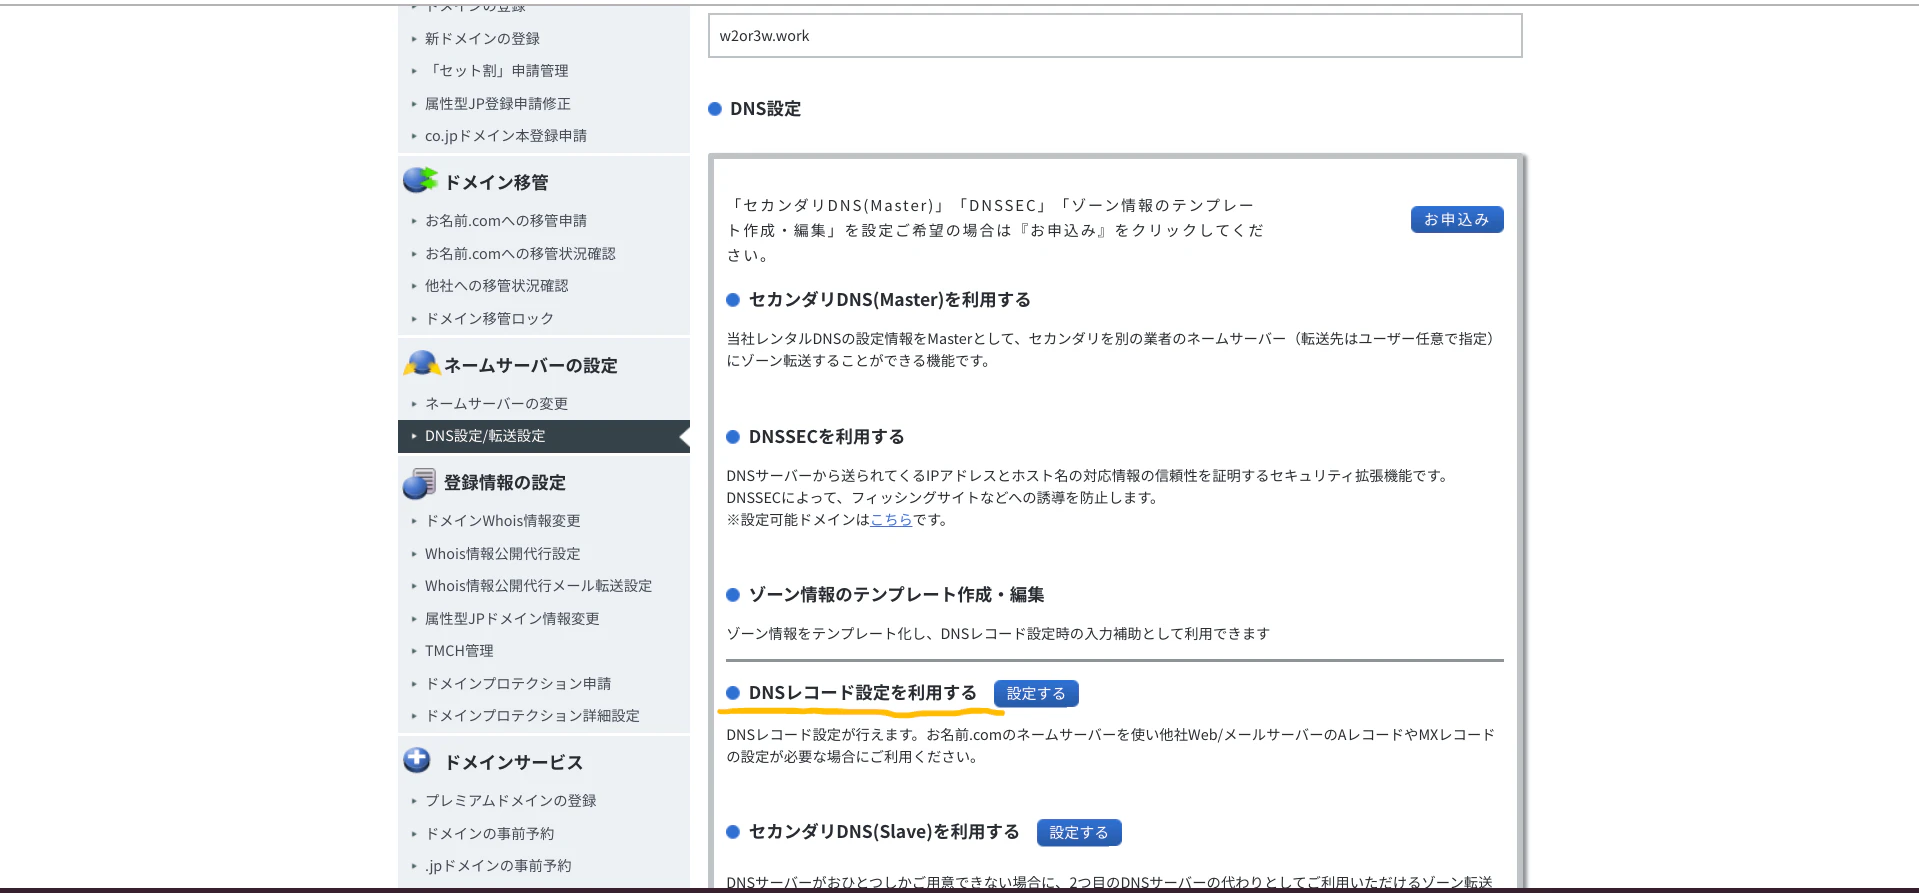Click the ドメインサービス plus icon
Image resolution: width=1919 pixels, height=893 pixels.
417,760
